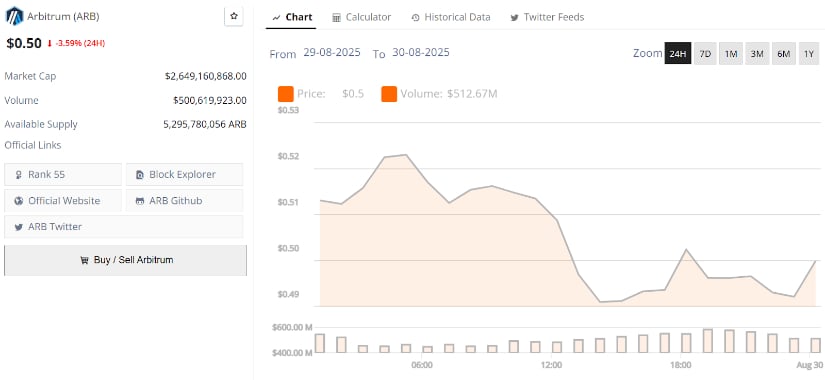Image resolution: width=825 pixels, height=380 pixels.
Task: Select the 1M zoom range
Action: [x=731, y=54]
